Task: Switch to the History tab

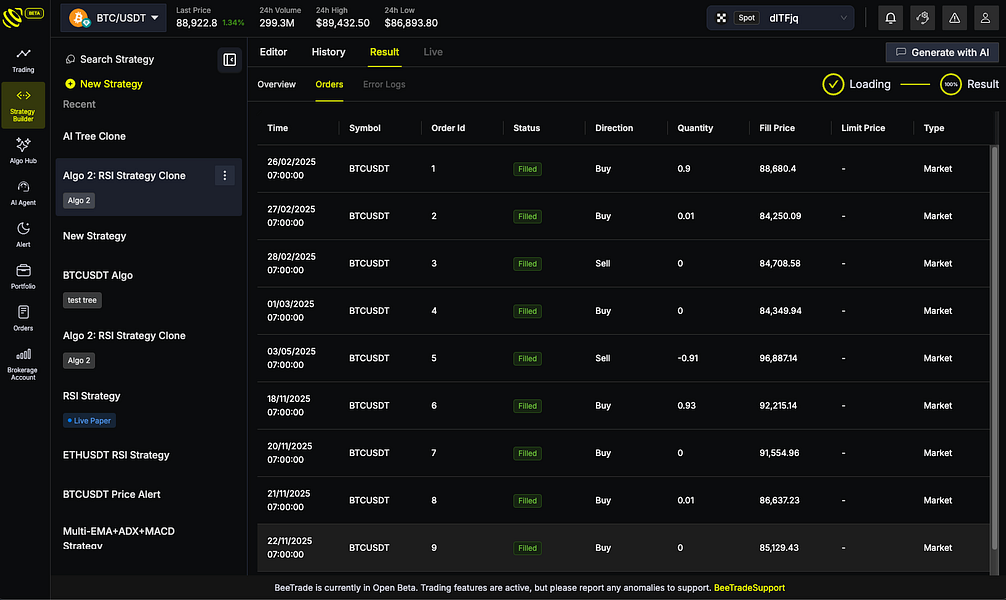Action: (x=328, y=52)
